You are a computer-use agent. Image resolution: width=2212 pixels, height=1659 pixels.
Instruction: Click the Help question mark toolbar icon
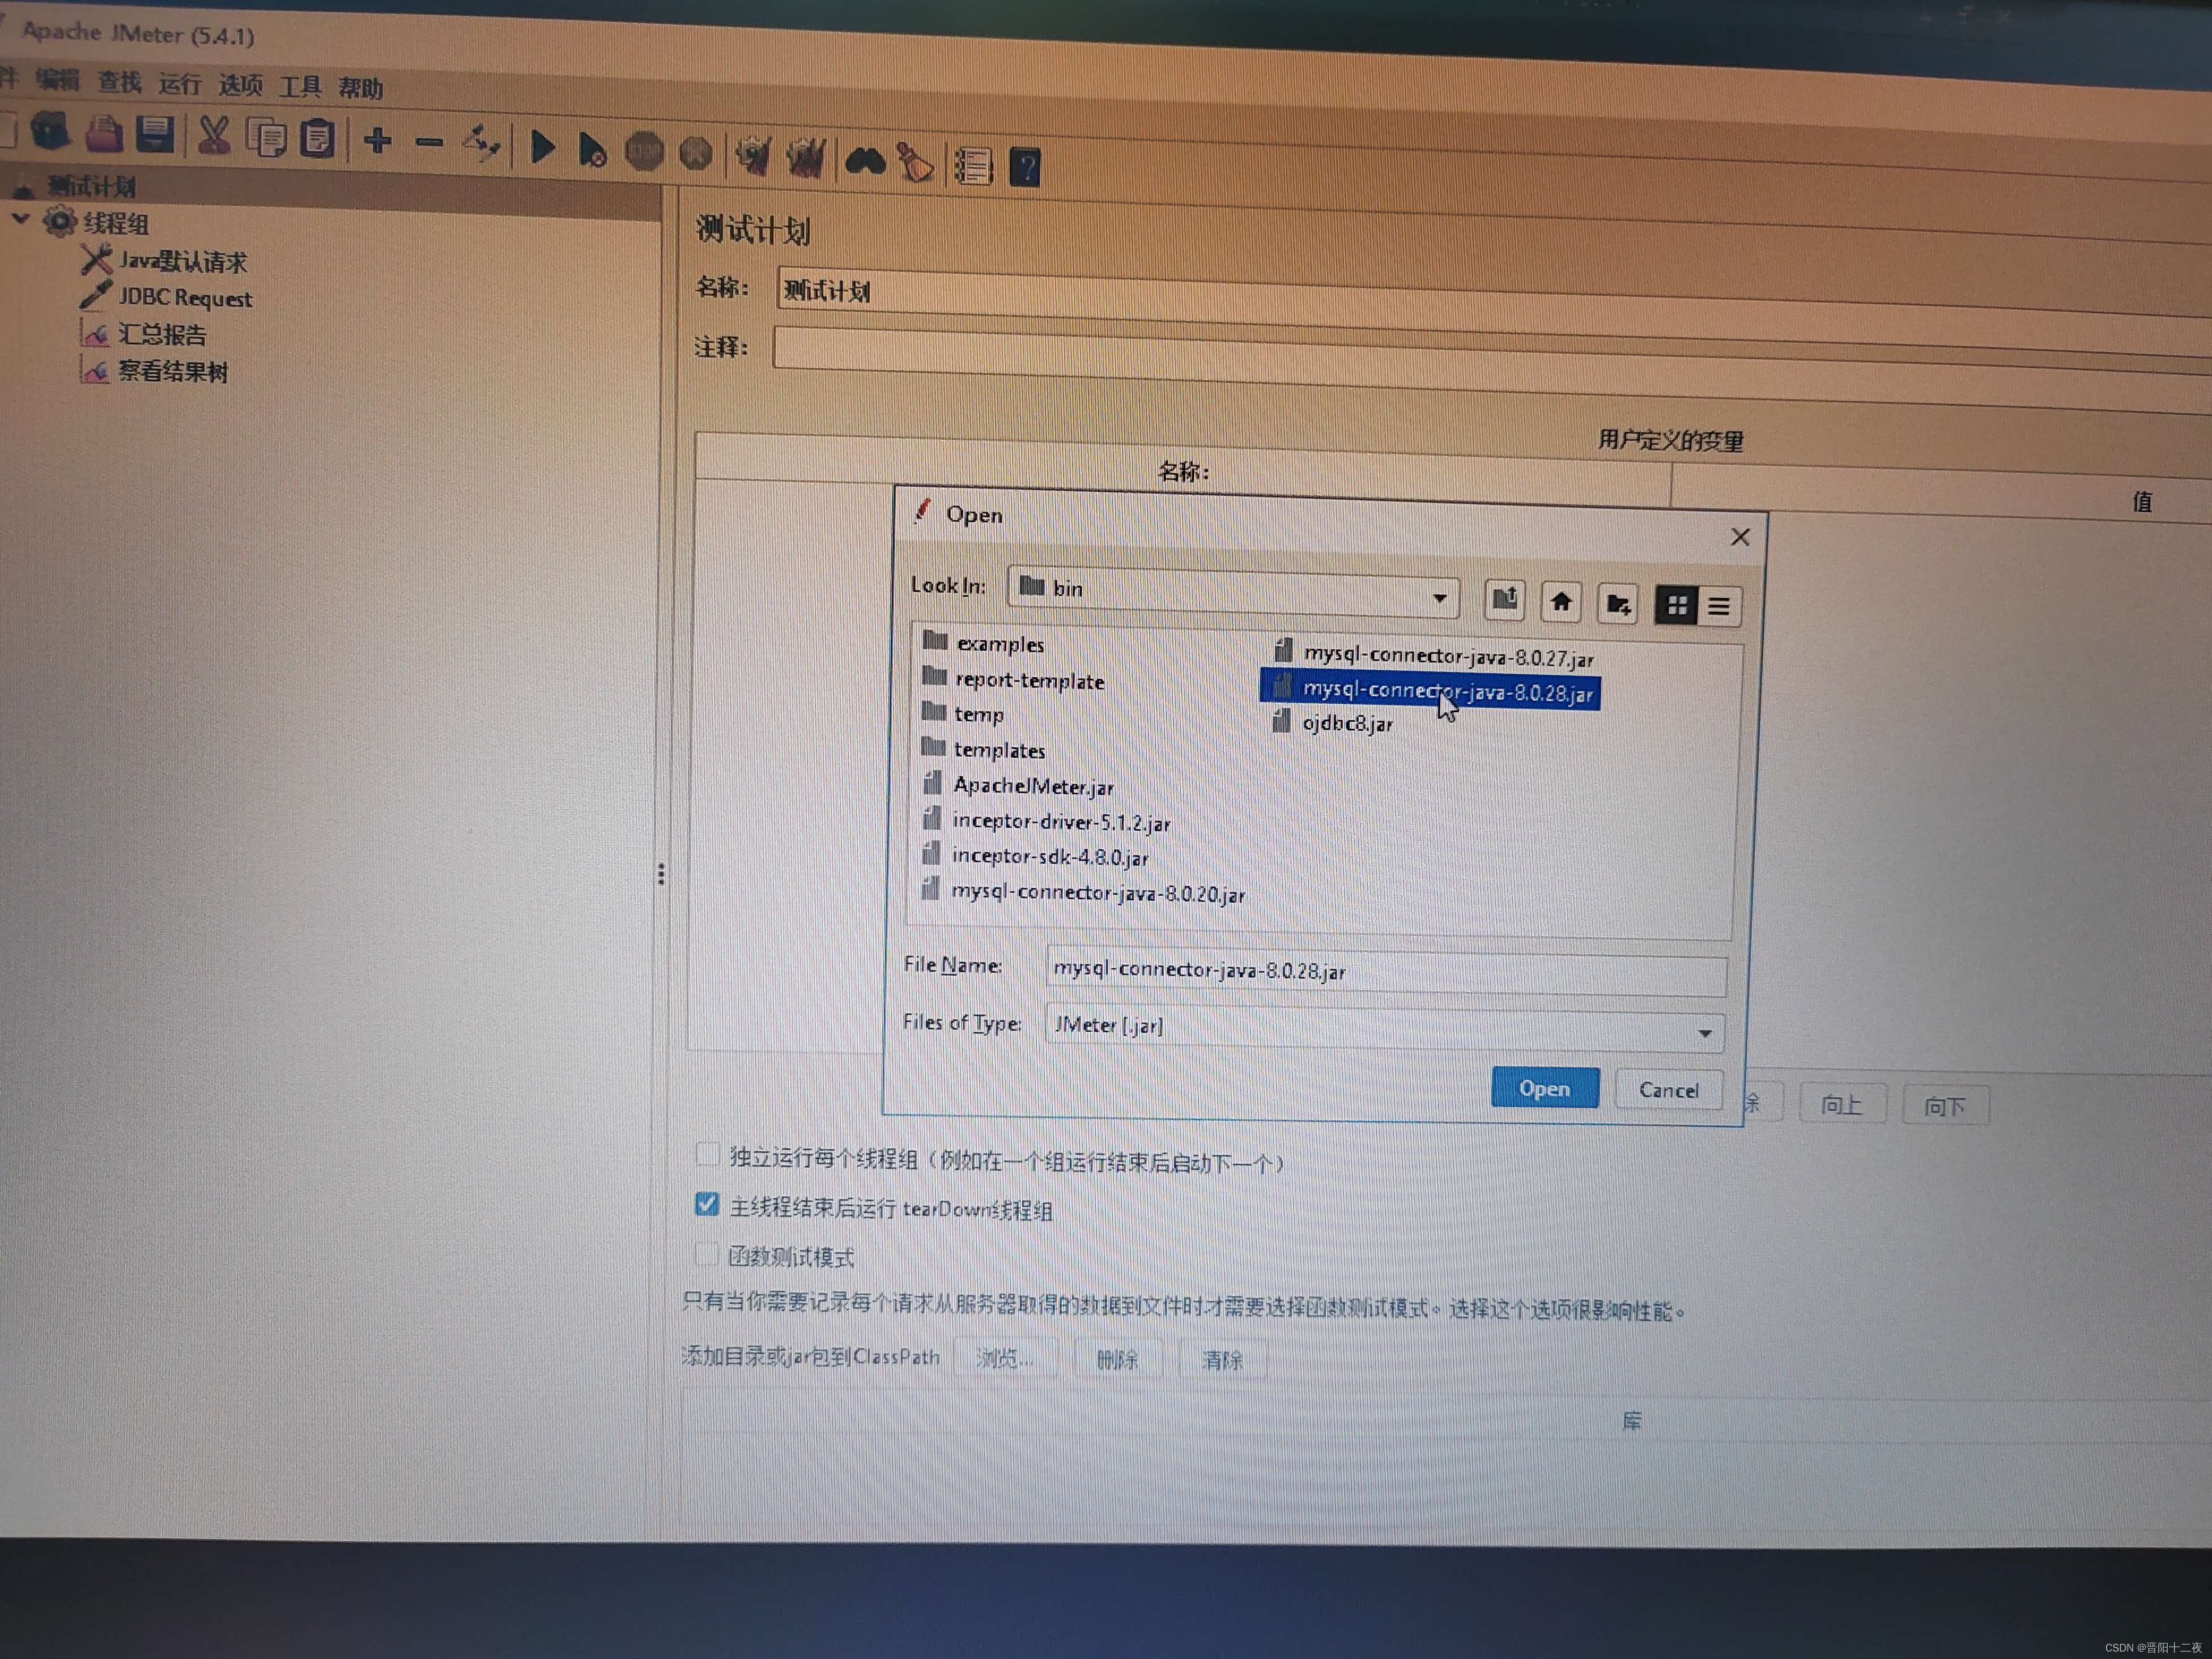(x=1025, y=166)
